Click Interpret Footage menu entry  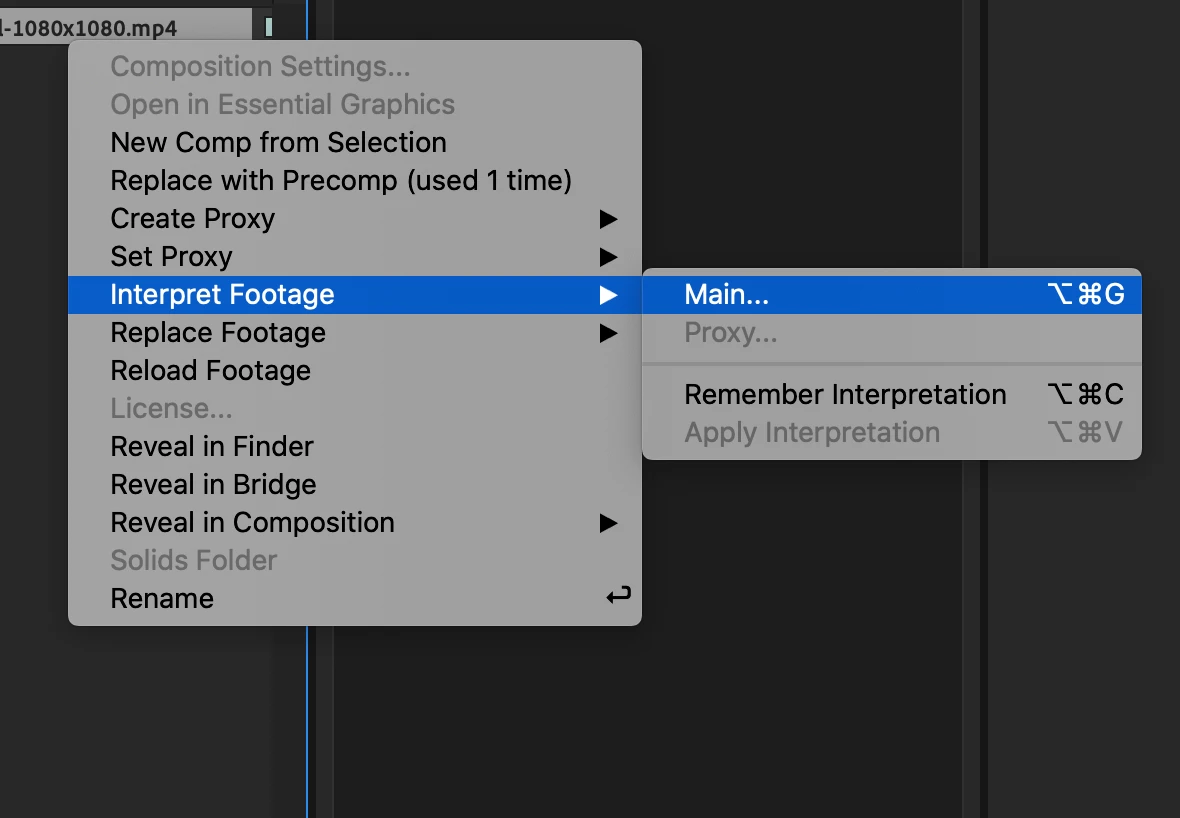point(222,295)
